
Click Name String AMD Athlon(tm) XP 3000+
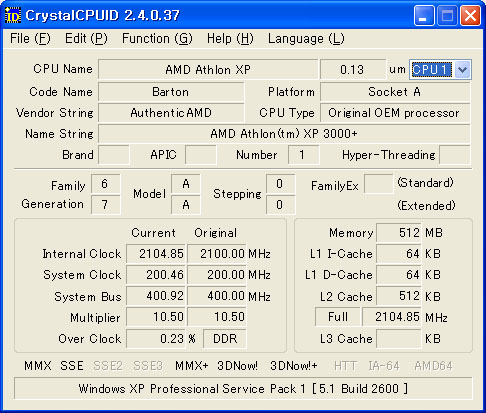(x=284, y=134)
